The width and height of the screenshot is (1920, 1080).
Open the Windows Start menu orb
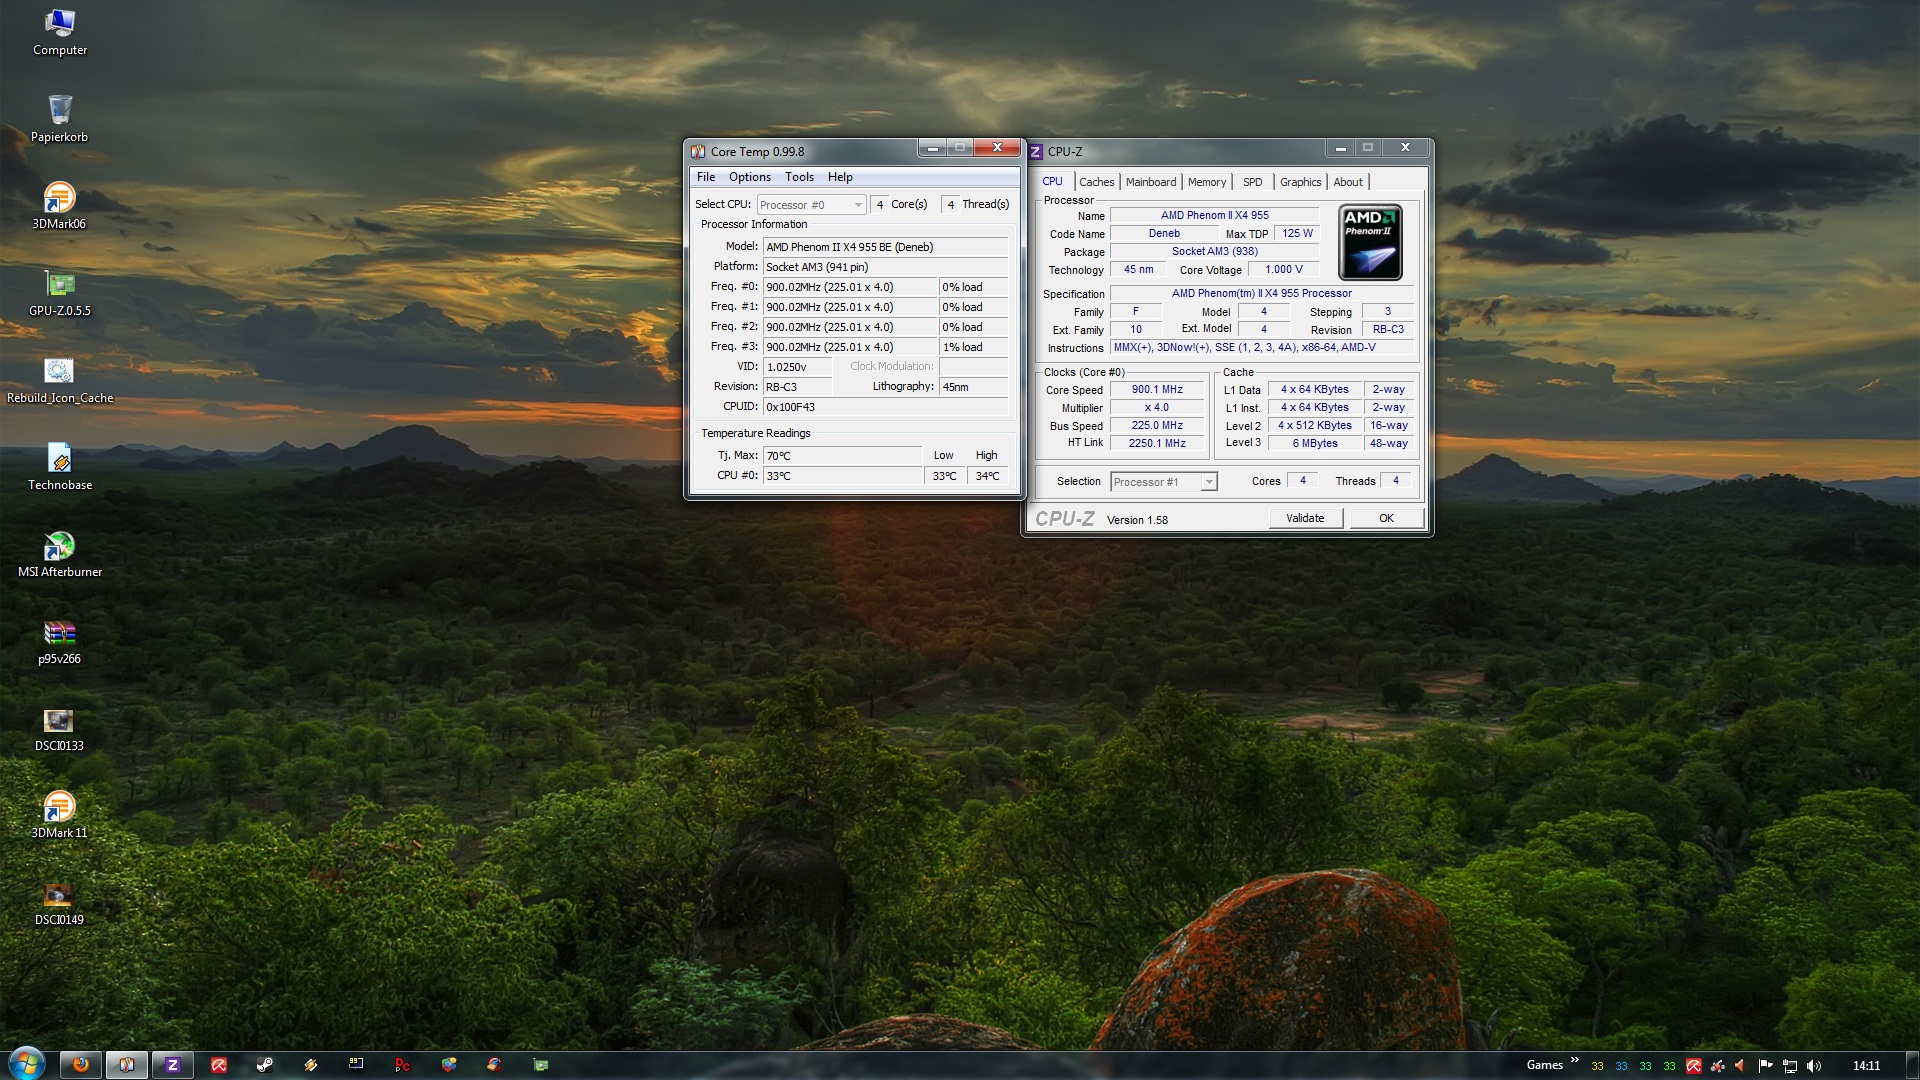click(27, 1064)
